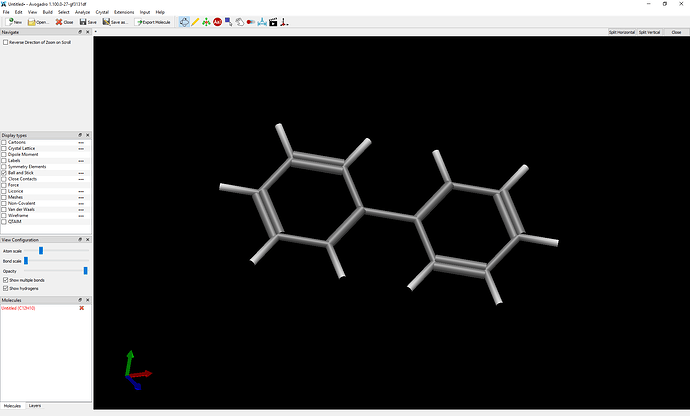
Task: Open the Extensions menu
Action: pos(124,12)
